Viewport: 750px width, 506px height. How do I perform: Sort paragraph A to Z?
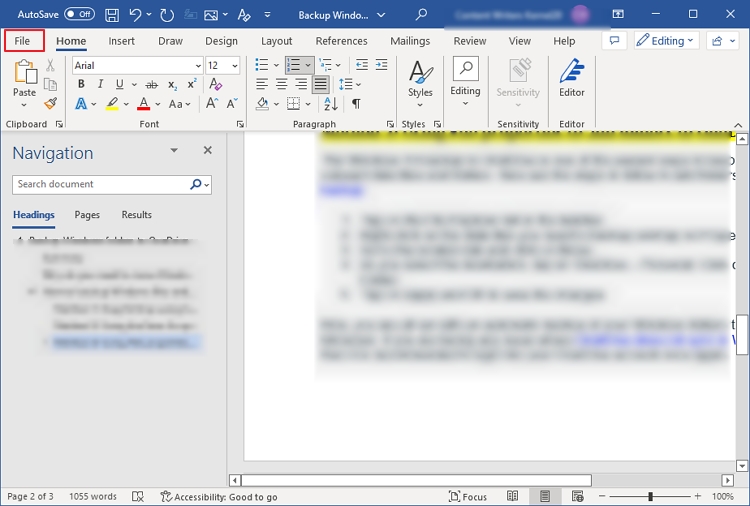(331, 103)
